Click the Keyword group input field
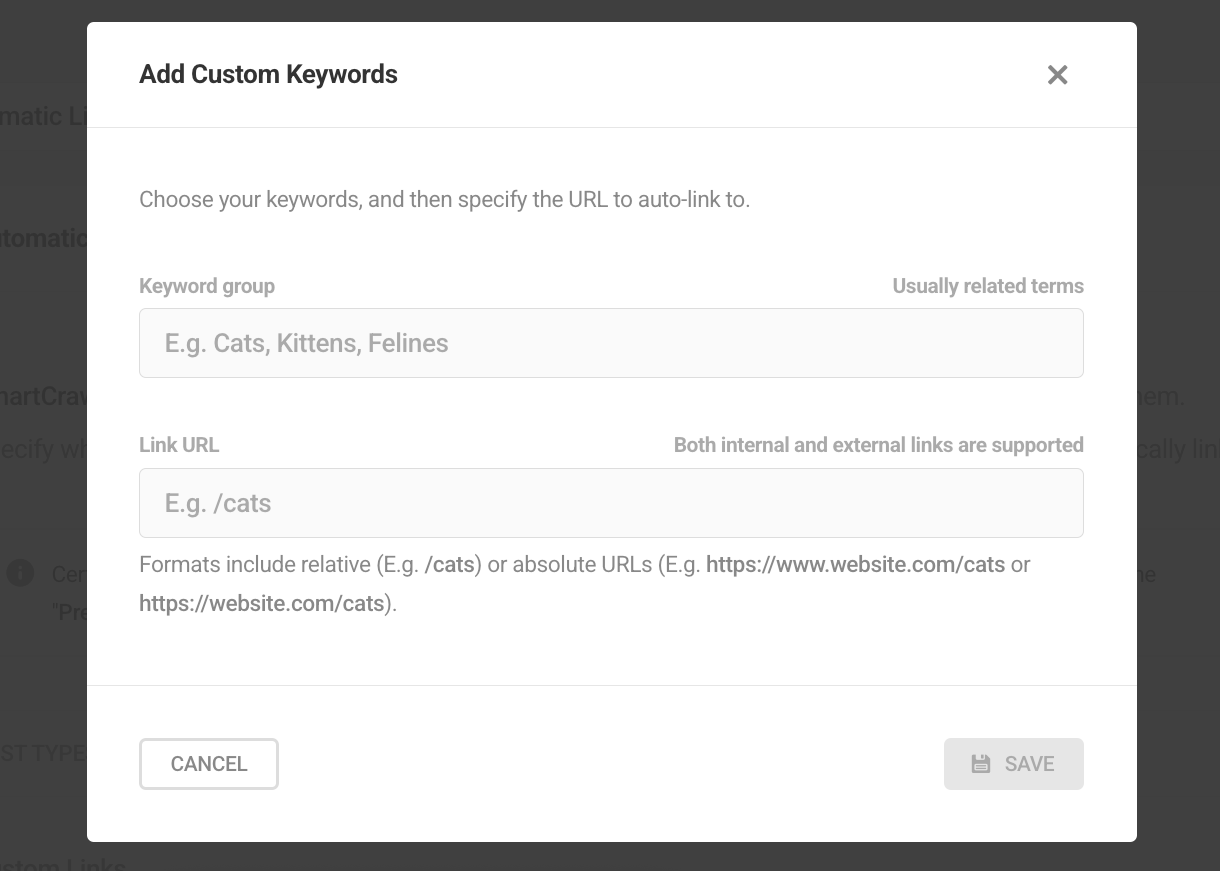This screenshot has height=871, width=1220. [x=611, y=342]
